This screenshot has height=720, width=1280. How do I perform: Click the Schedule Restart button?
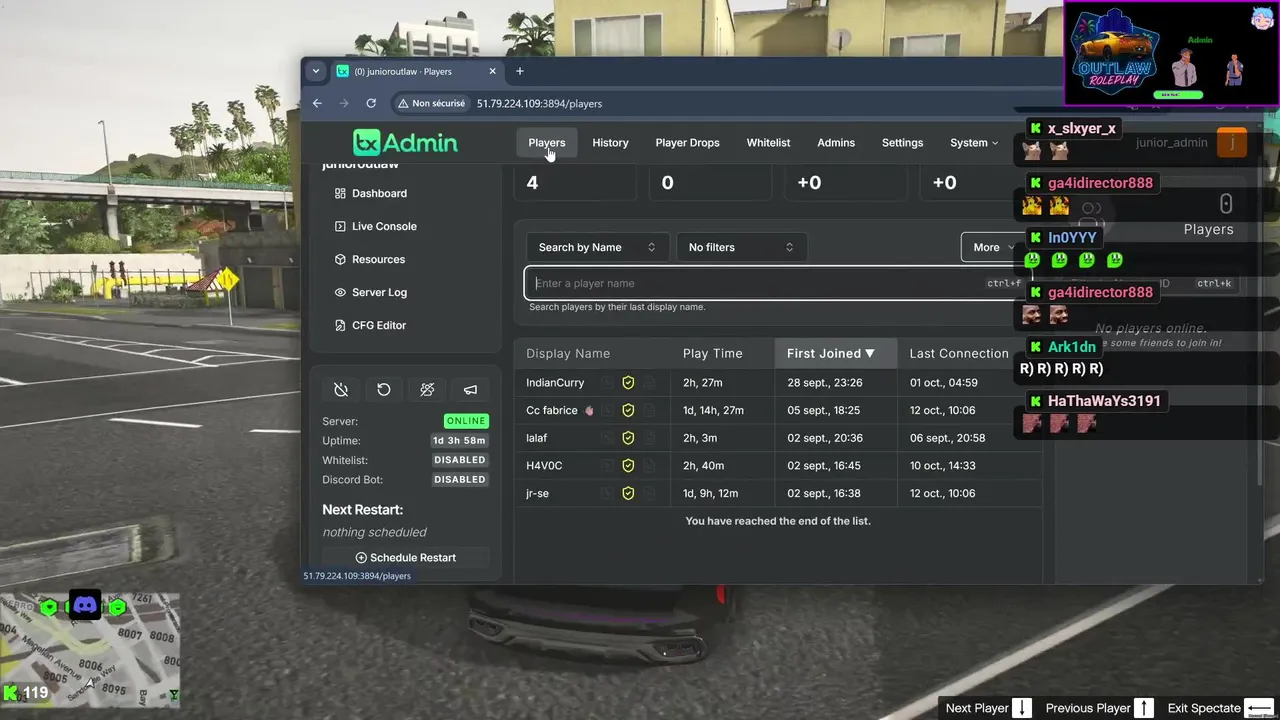click(x=406, y=557)
